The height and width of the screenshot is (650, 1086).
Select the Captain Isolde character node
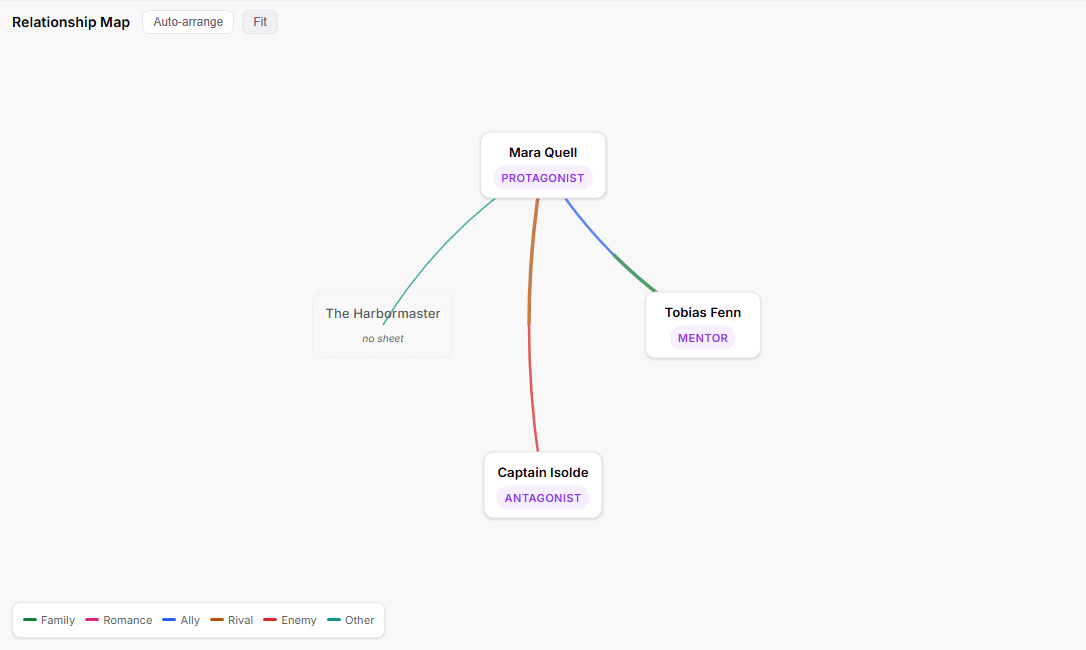[x=542, y=485]
